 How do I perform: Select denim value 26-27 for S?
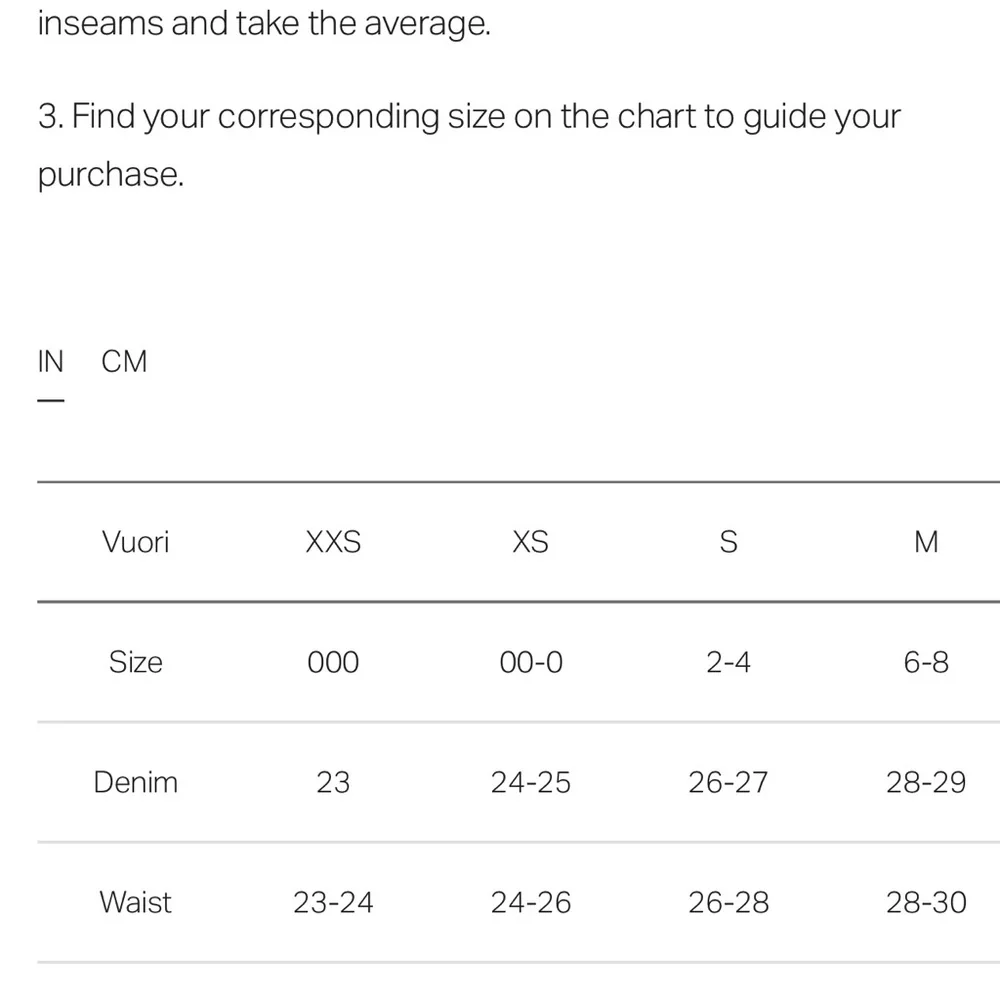pos(728,782)
